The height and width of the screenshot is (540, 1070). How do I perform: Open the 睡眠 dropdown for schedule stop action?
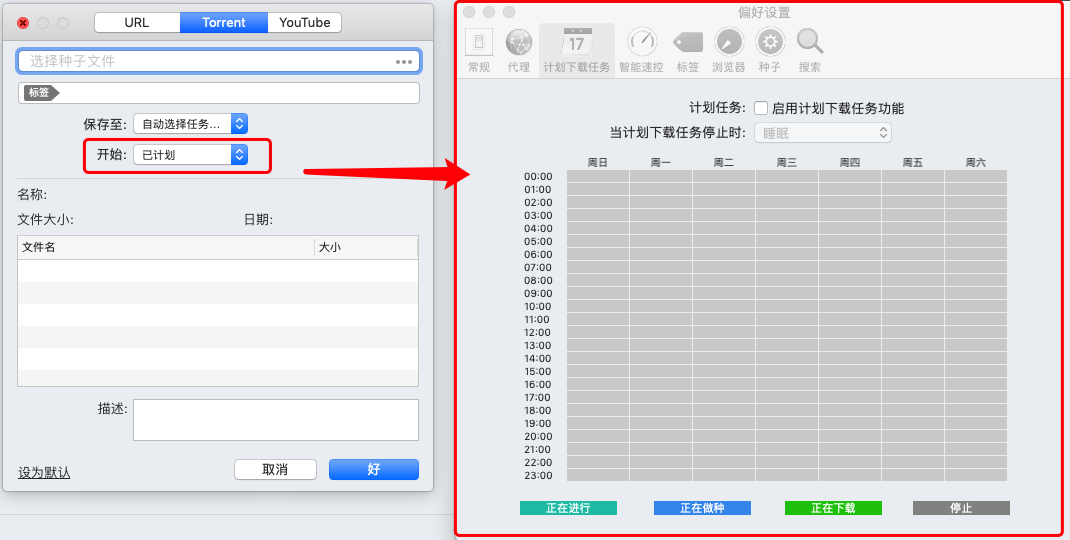tap(823, 133)
